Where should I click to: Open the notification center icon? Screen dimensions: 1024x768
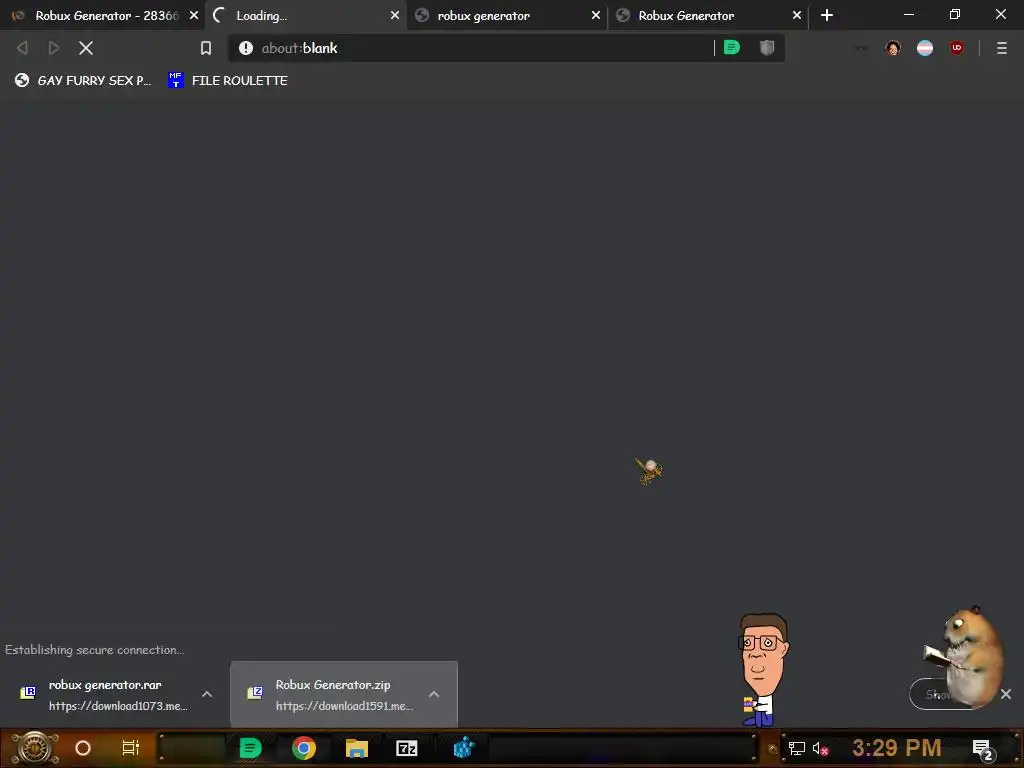pyautogui.click(x=983, y=750)
